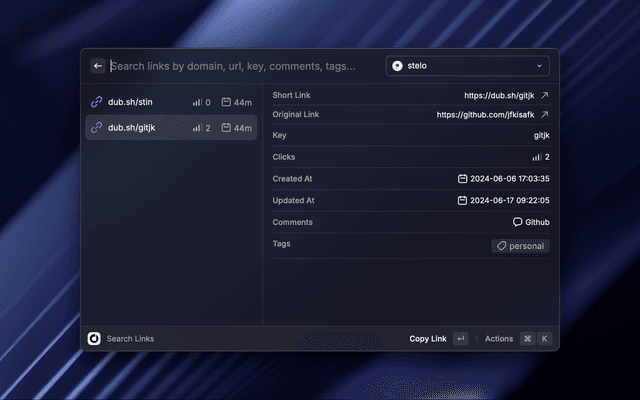Click link icon next to dub.sh/stin
The image size is (640, 400).
[x=97, y=102]
